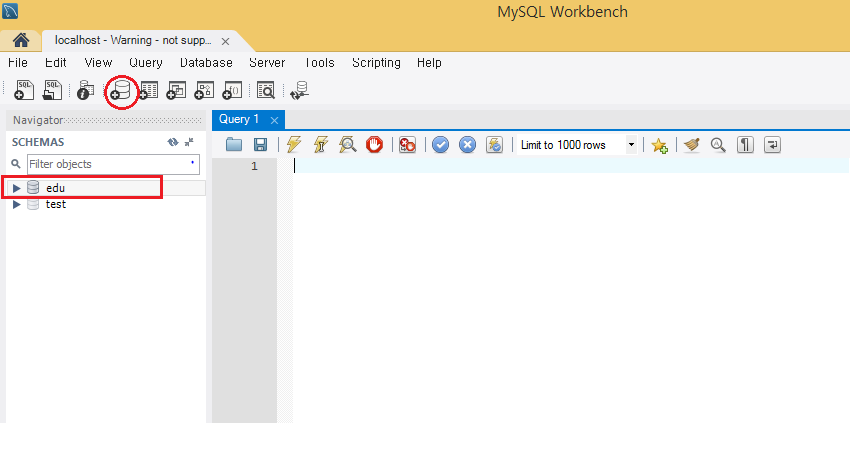
Task: Open a script file in query editor
Action: [x=234, y=145]
